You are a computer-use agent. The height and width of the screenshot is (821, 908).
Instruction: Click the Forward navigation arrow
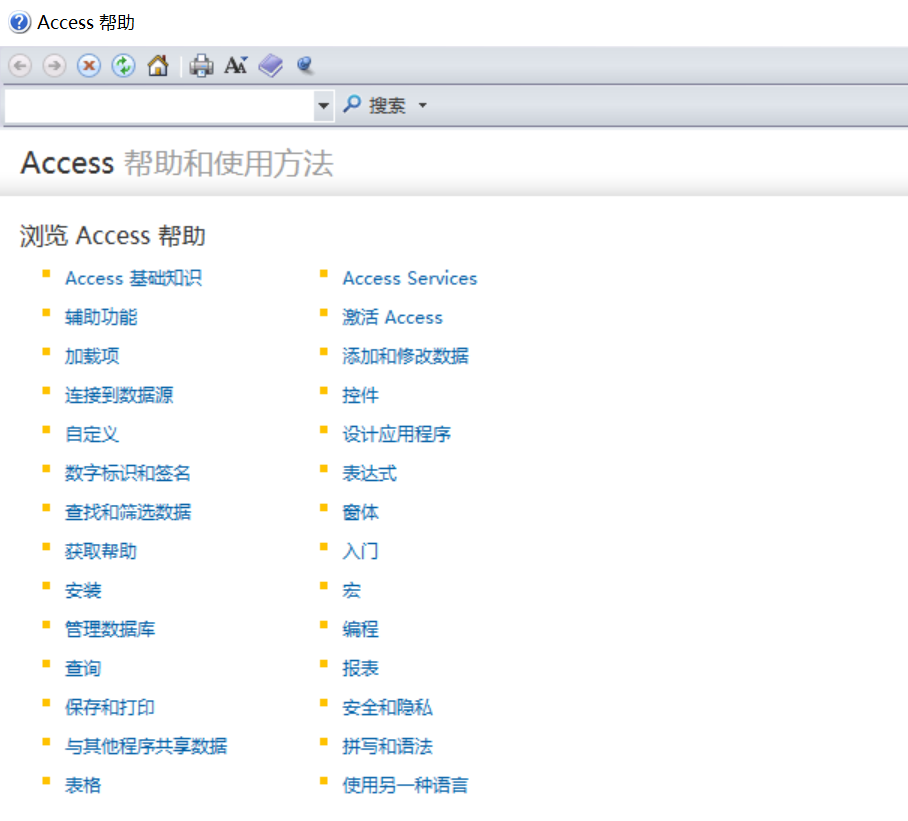[x=54, y=65]
